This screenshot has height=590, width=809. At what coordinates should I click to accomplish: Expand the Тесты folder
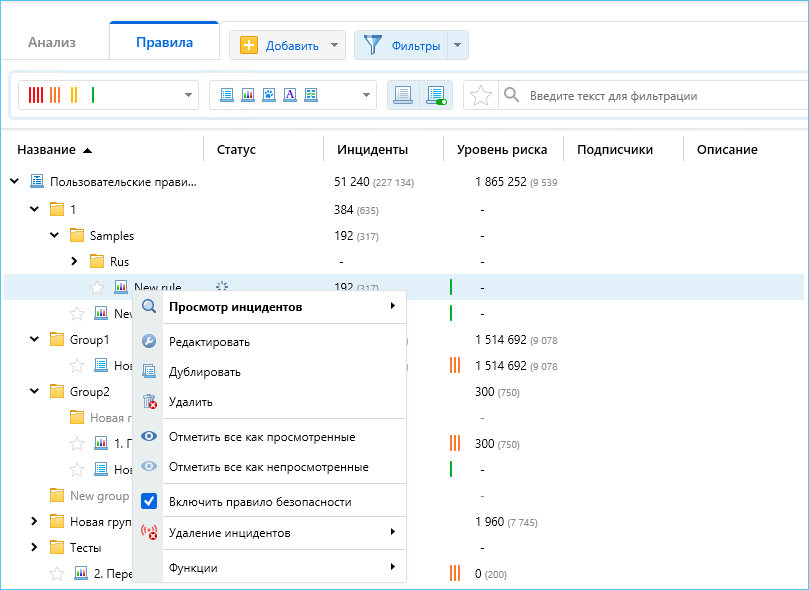click(35, 547)
